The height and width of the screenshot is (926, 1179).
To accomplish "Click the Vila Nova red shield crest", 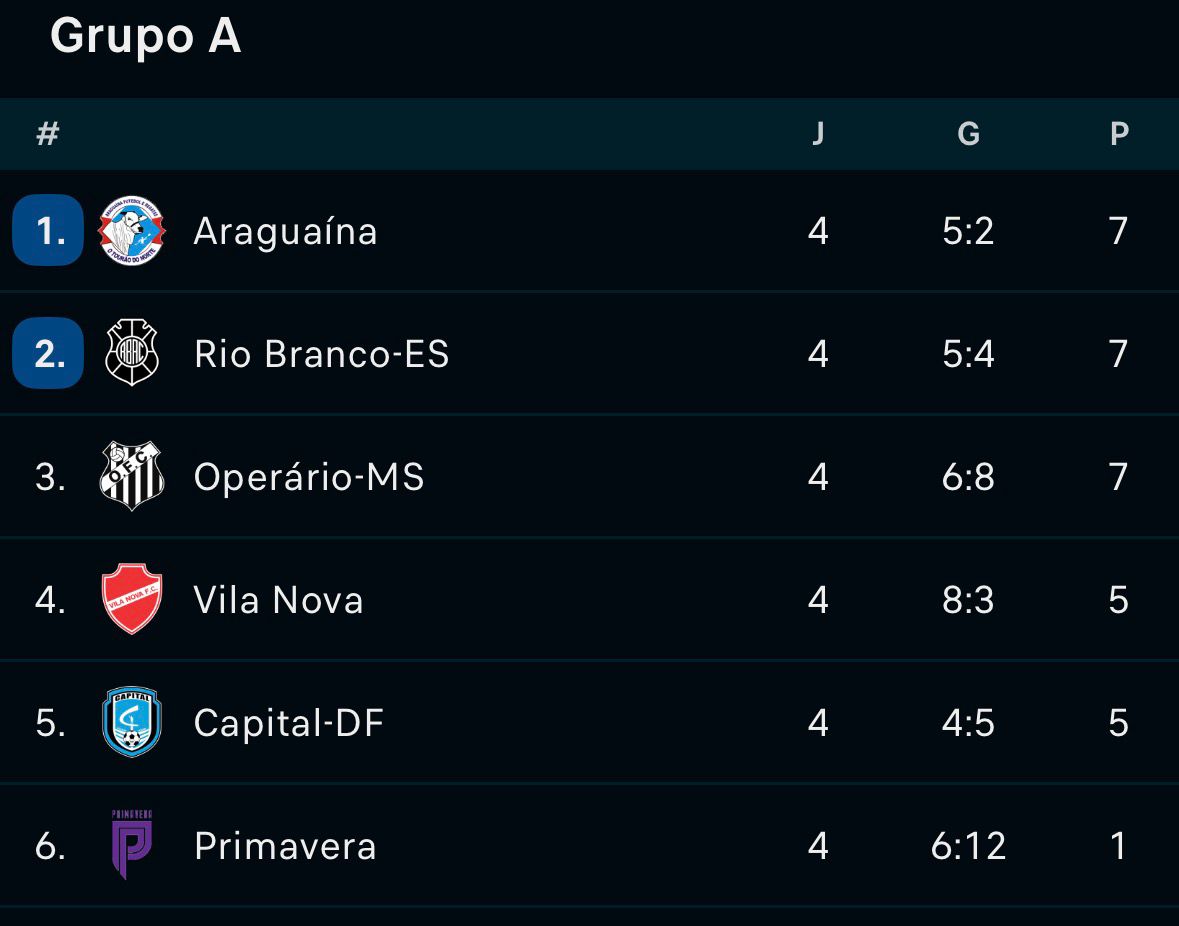I will pos(132,600).
